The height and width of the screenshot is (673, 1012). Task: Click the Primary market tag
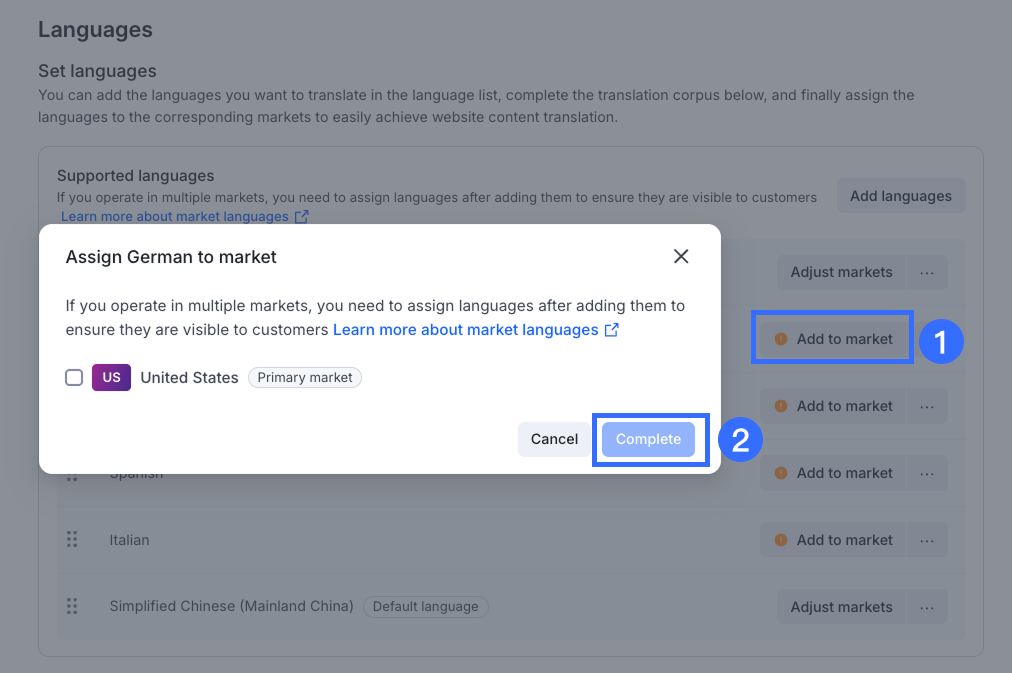305,378
